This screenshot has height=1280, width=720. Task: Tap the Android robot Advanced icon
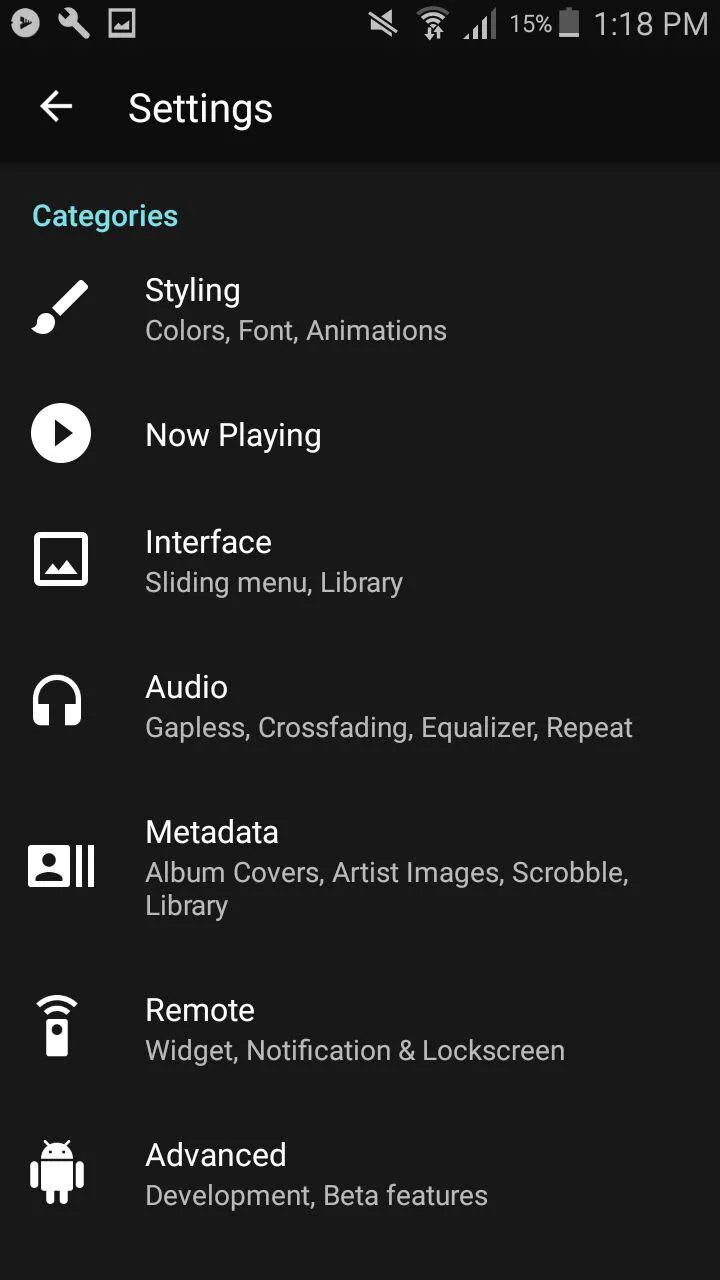click(57, 1172)
